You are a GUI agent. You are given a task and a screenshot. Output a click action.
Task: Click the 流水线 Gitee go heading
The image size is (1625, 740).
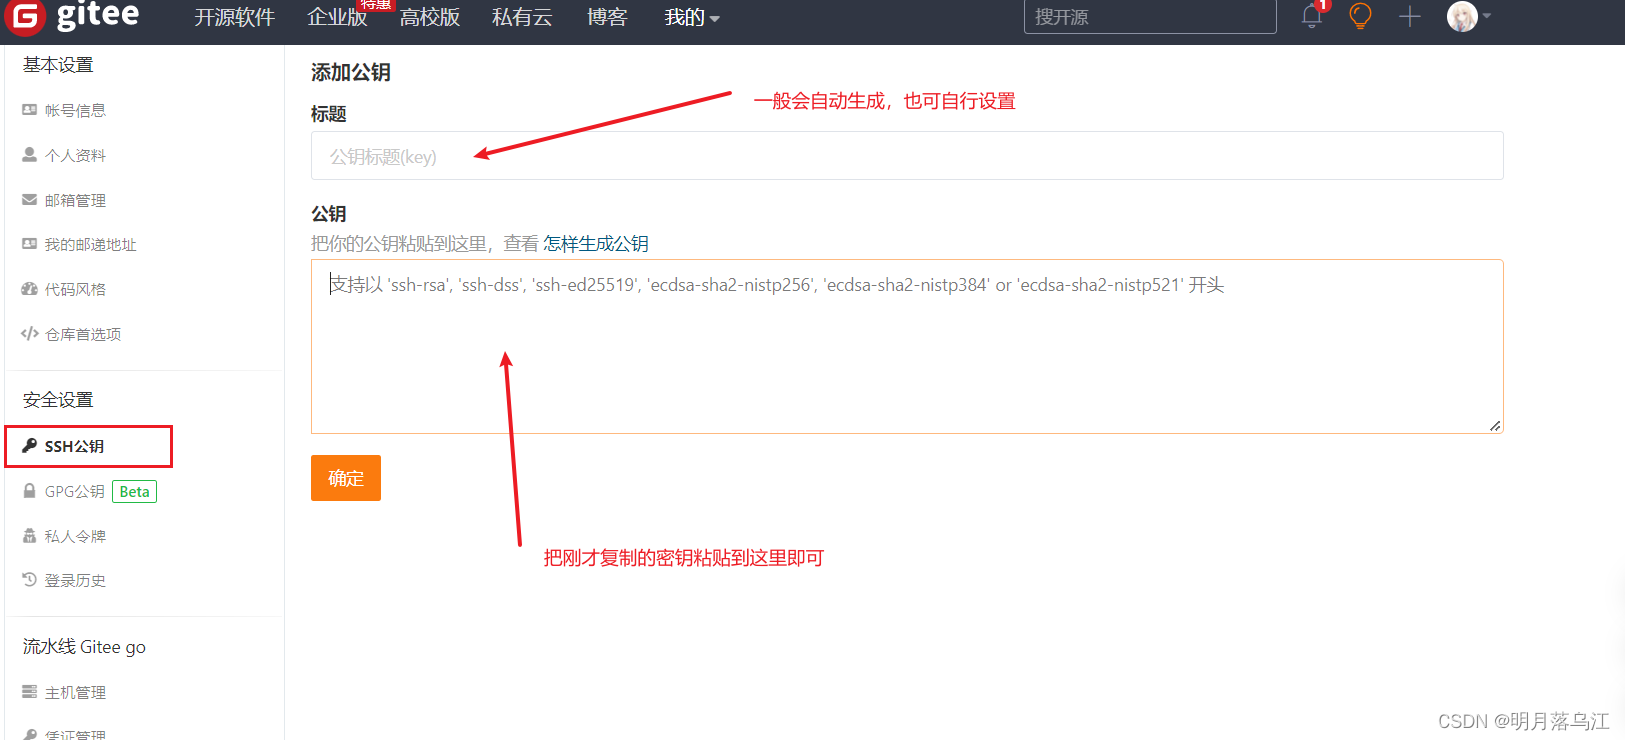pos(84,647)
